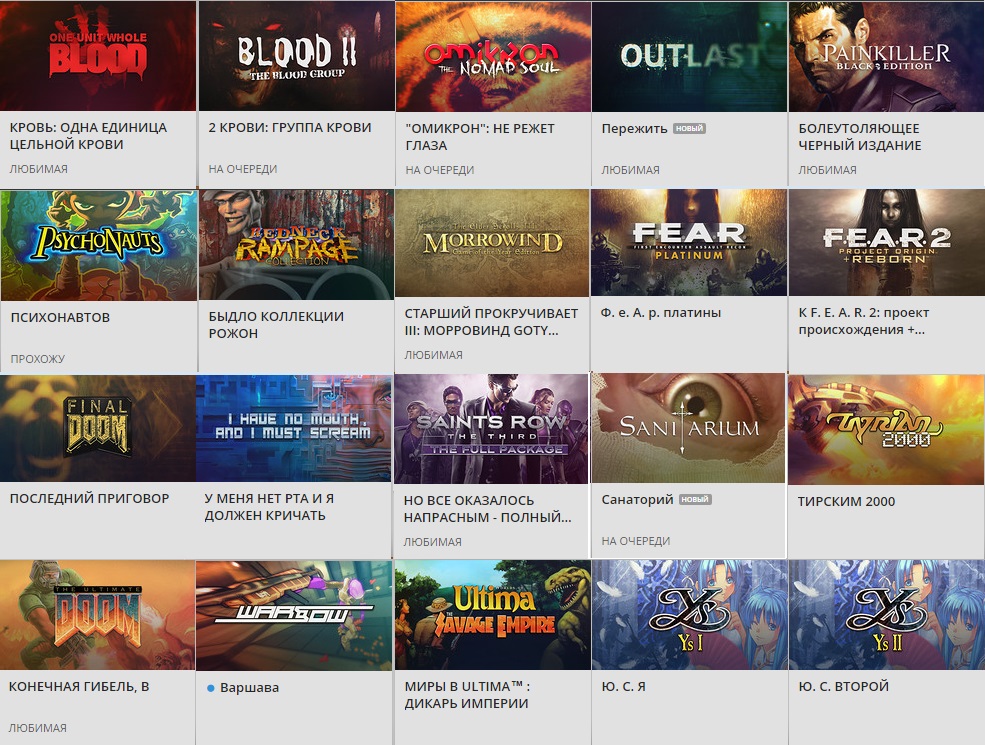Click 'ЛЮБИМАЯ' under the Пережить title
The width and height of the screenshot is (985, 745).
point(631,170)
